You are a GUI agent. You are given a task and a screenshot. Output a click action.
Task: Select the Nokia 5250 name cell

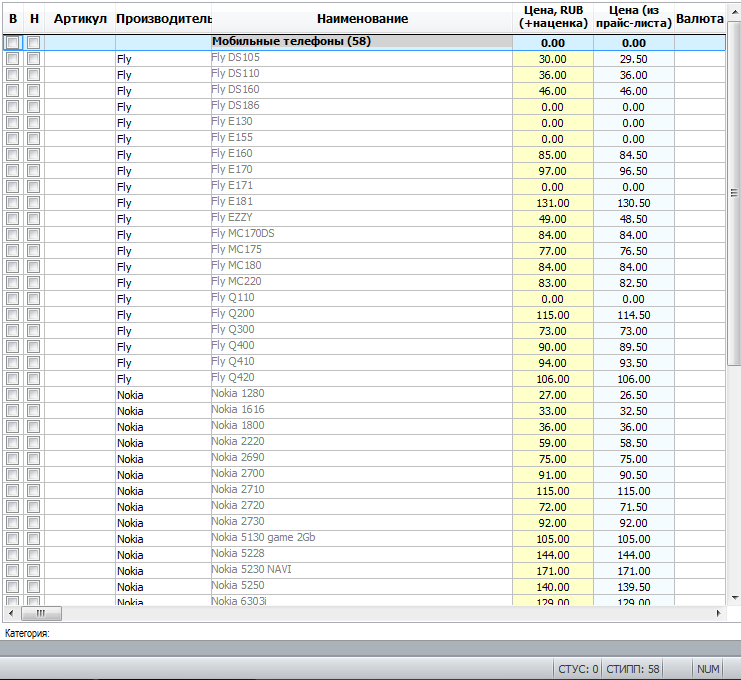(x=362, y=586)
